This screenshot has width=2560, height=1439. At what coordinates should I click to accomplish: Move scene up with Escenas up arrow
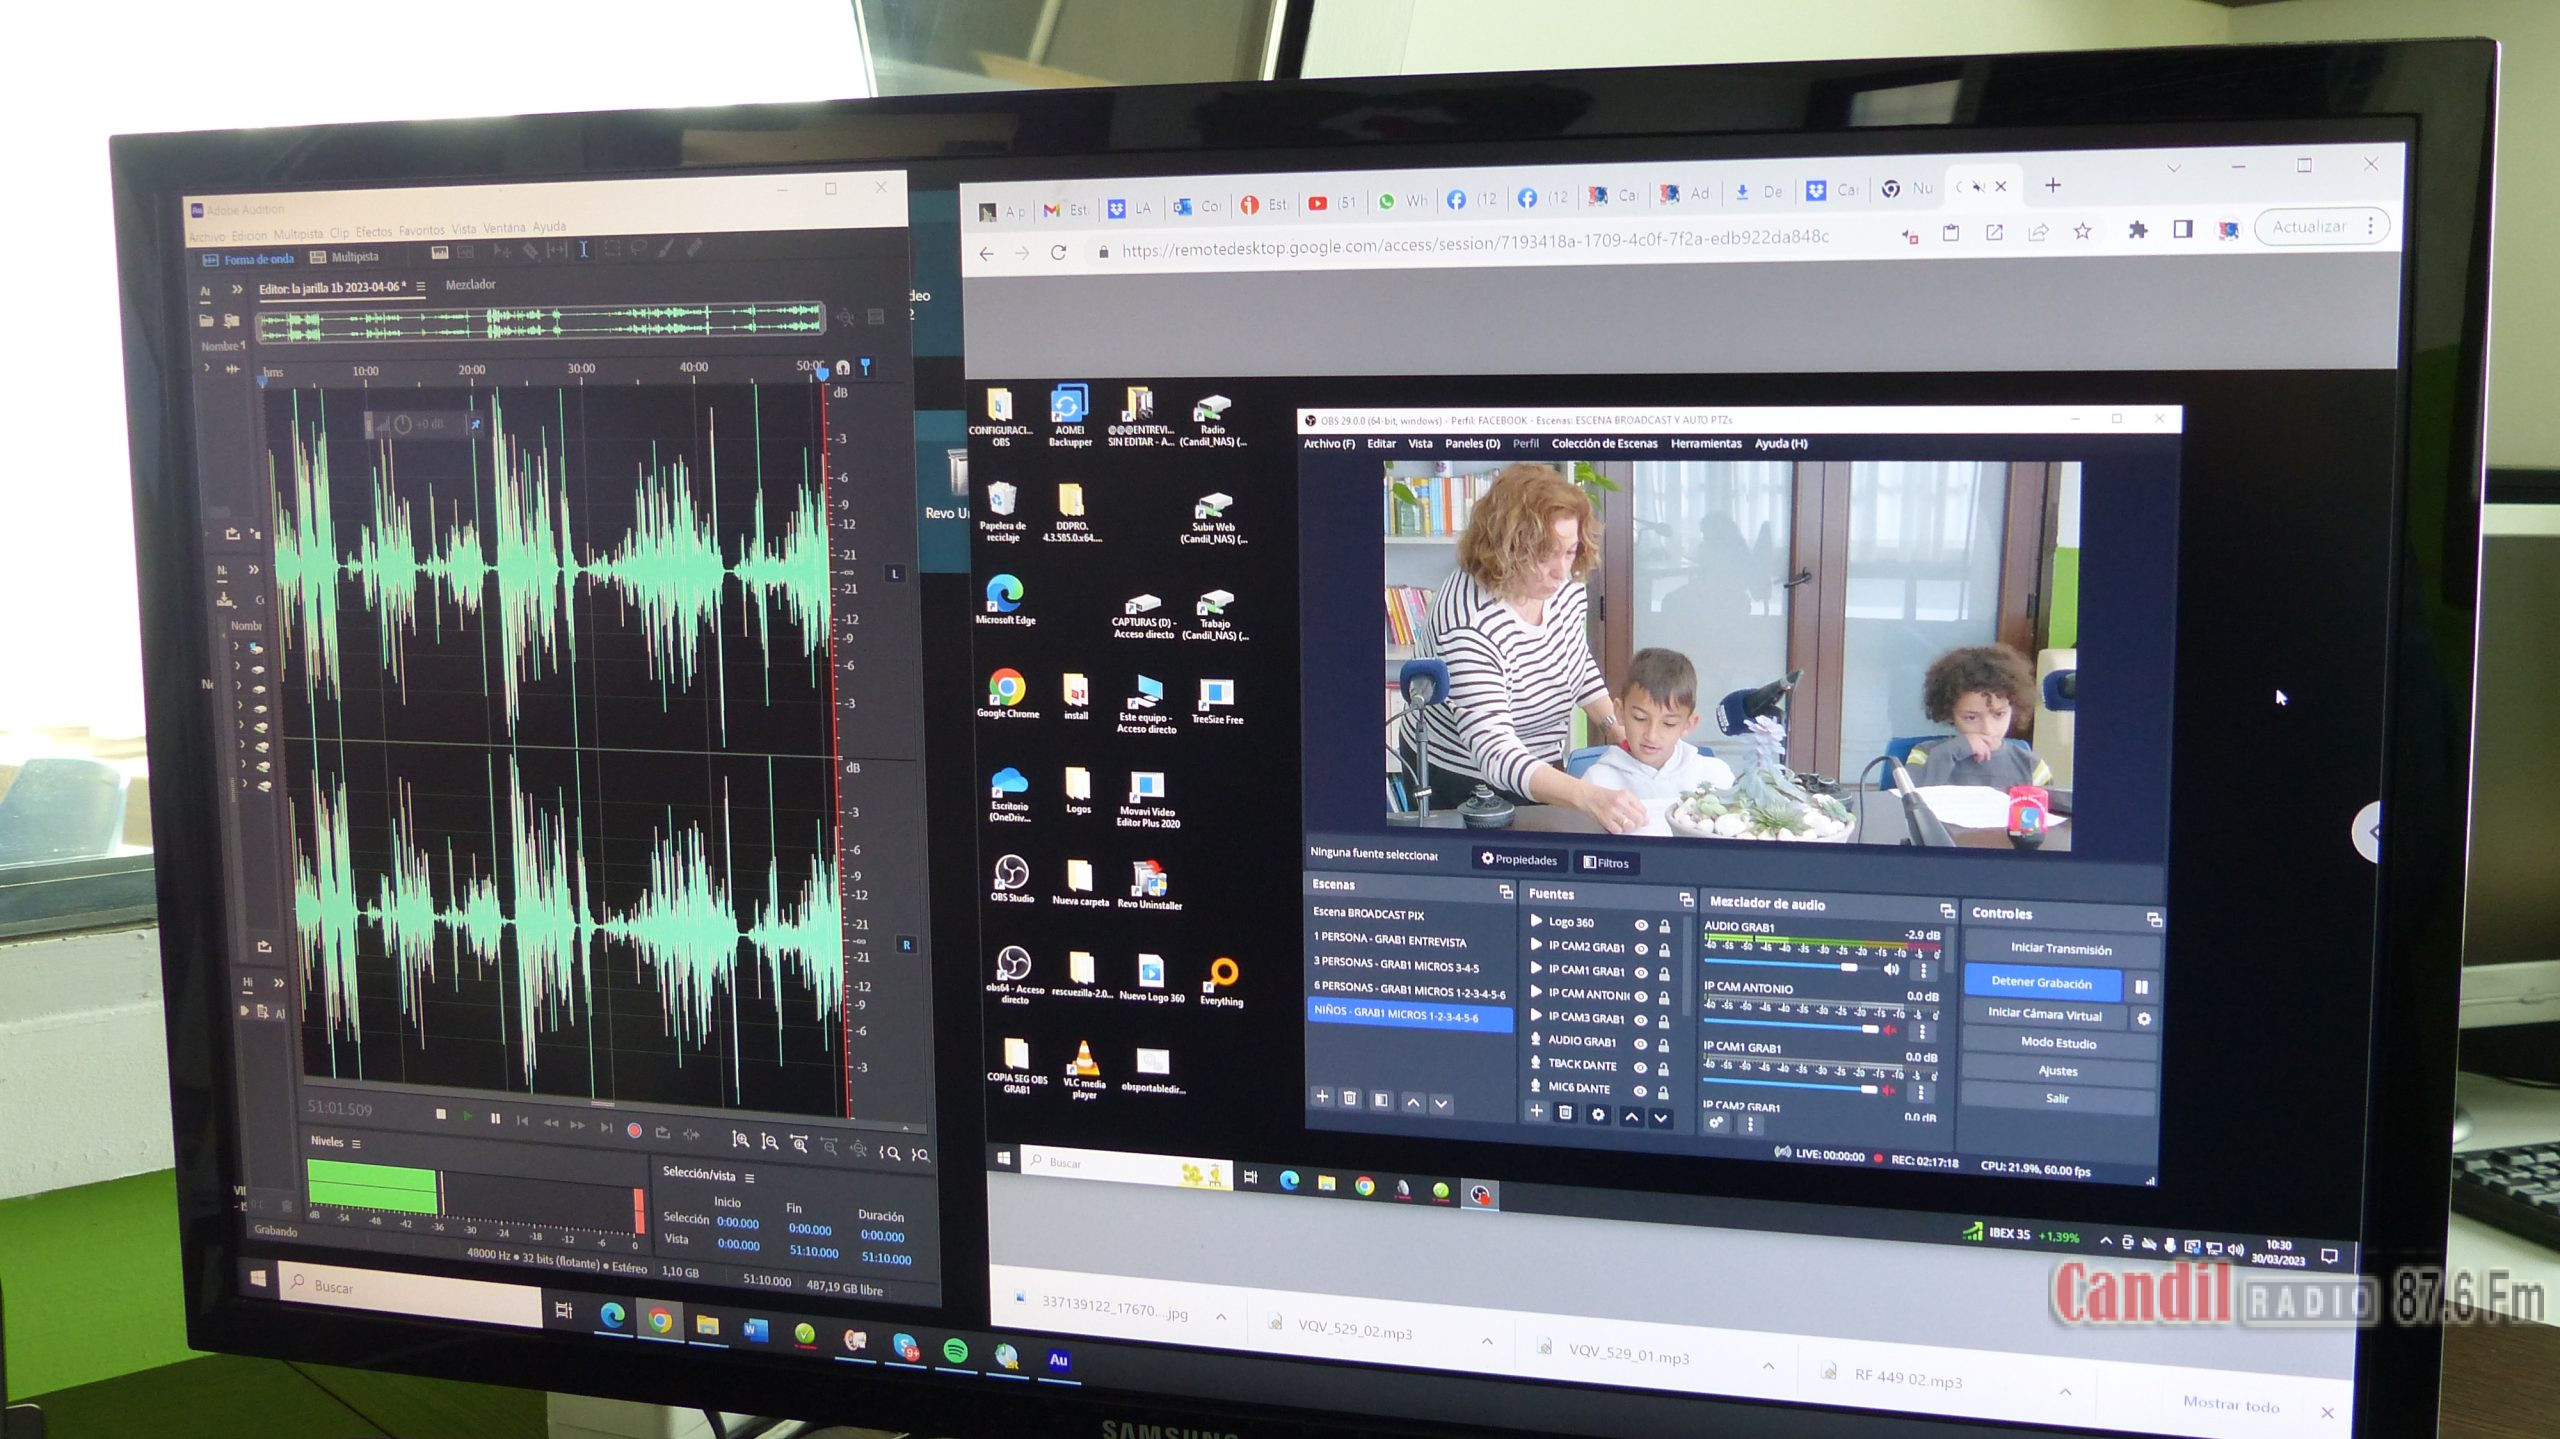[1413, 1102]
